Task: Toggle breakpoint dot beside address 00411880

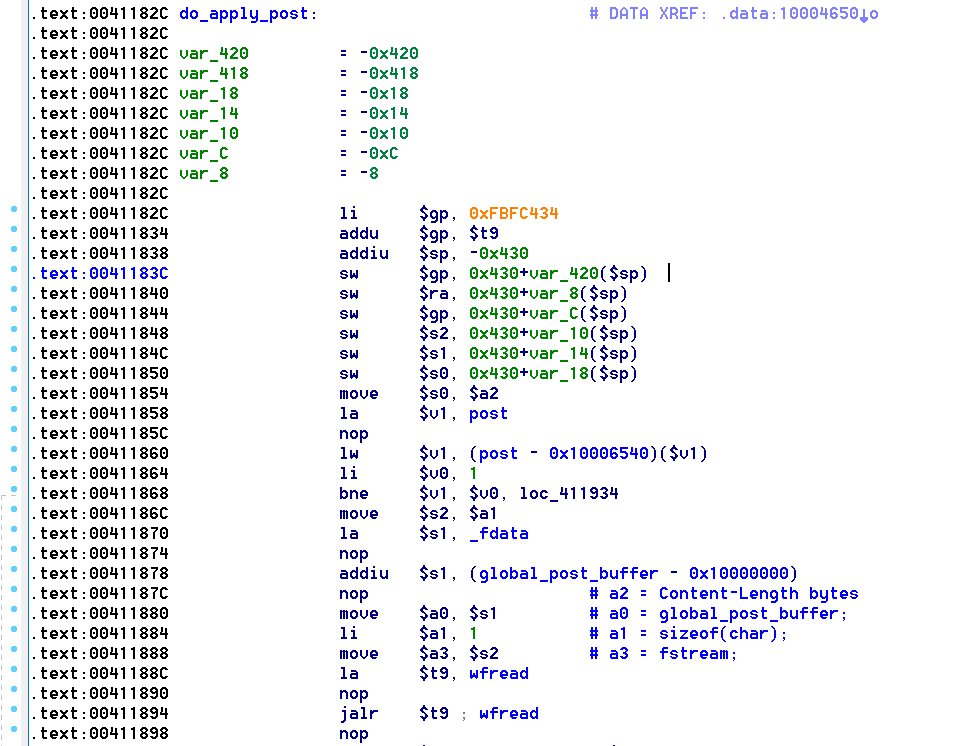Action: click(x=14, y=609)
